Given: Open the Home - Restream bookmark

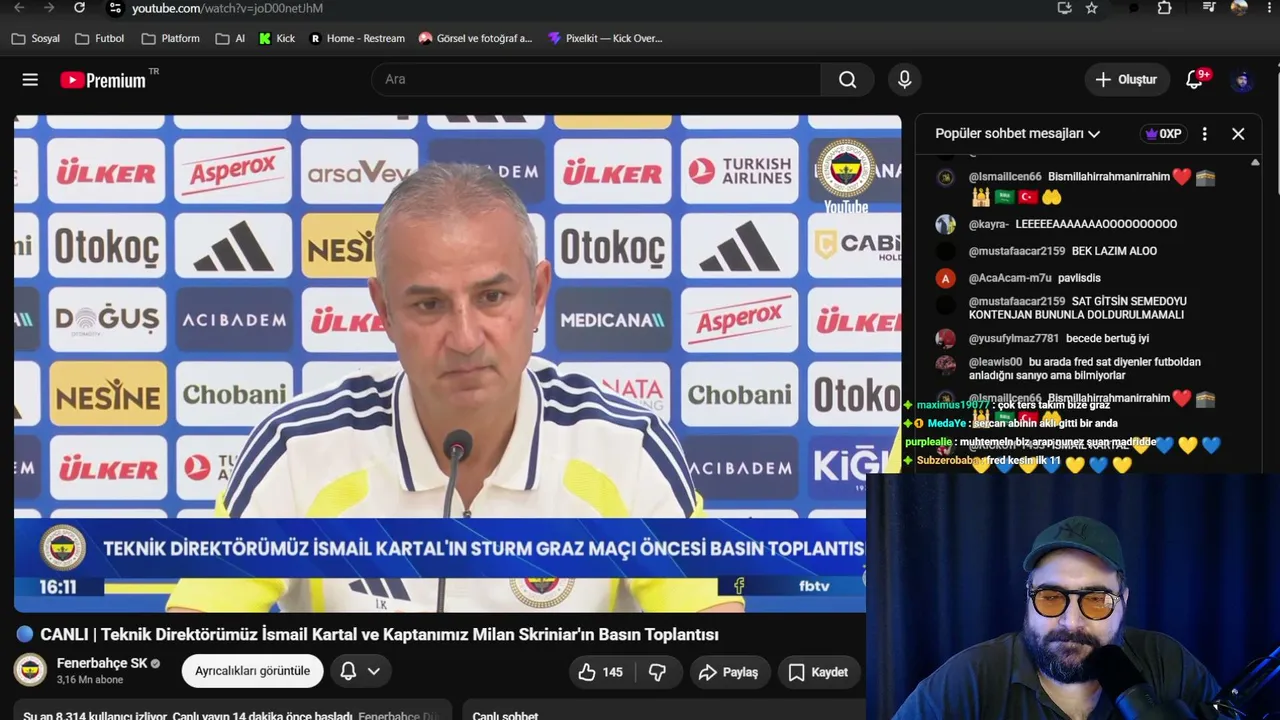Looking at the screenshot, I should (357, 39).
